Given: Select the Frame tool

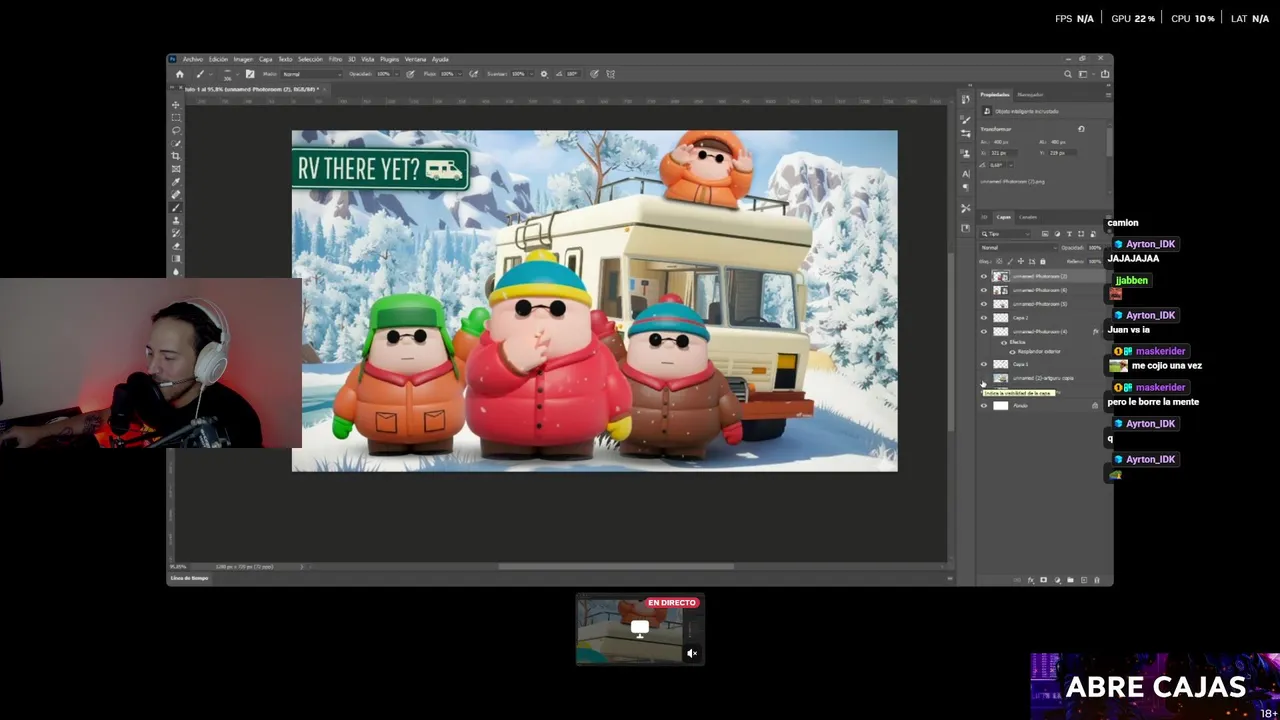Looking at the screenshot, I should coord(176,169).
